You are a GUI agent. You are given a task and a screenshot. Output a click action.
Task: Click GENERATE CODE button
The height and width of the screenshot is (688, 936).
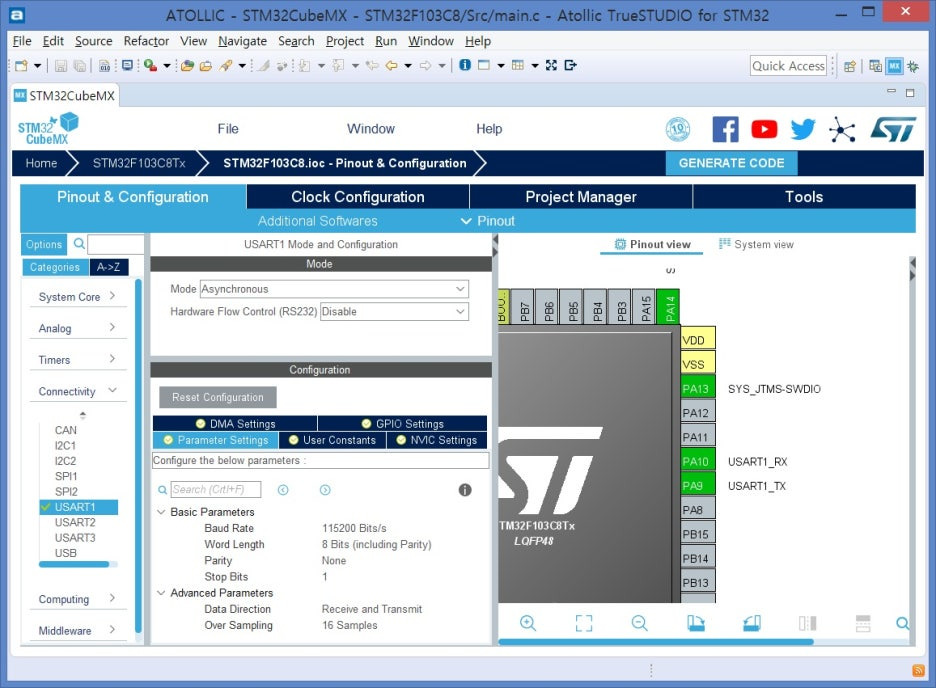pyautogui.click(x=731, y=163)
